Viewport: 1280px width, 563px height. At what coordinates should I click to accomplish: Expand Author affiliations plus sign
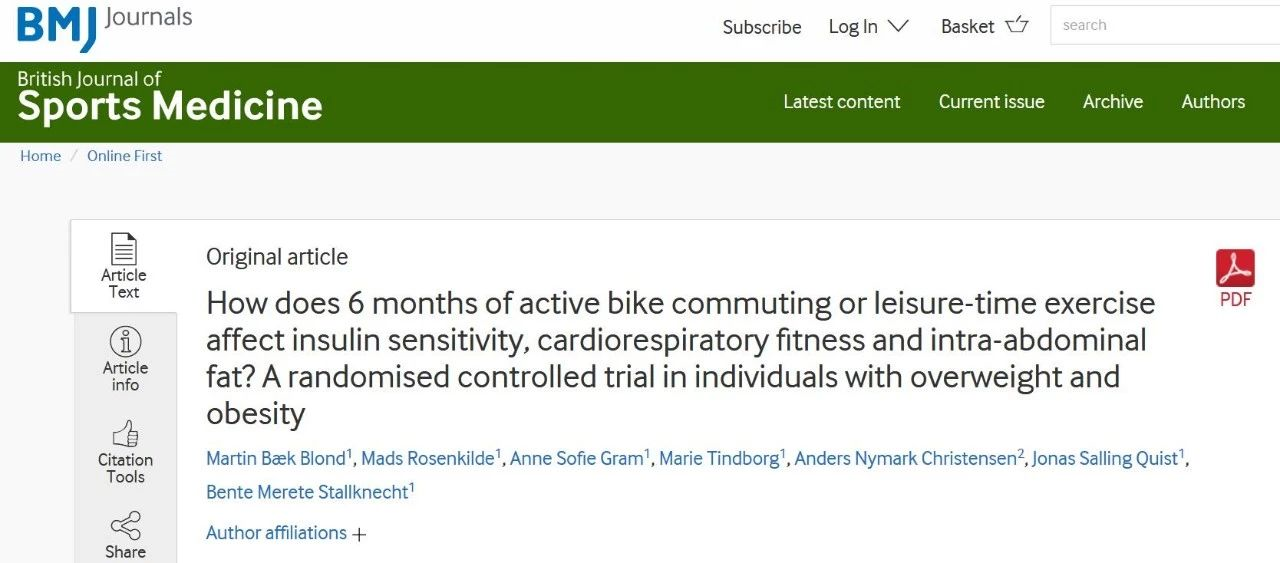pos(359,534)
